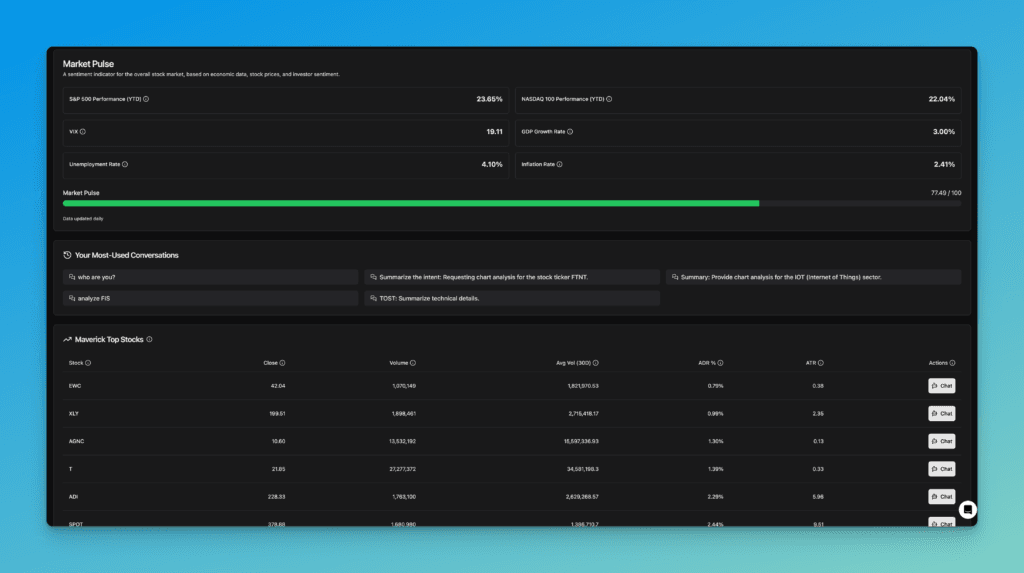The width and height of the screenshot is (1024, 573).
Task: Click the Close column header
Action: pyautogui.click(x=270, y=363)
